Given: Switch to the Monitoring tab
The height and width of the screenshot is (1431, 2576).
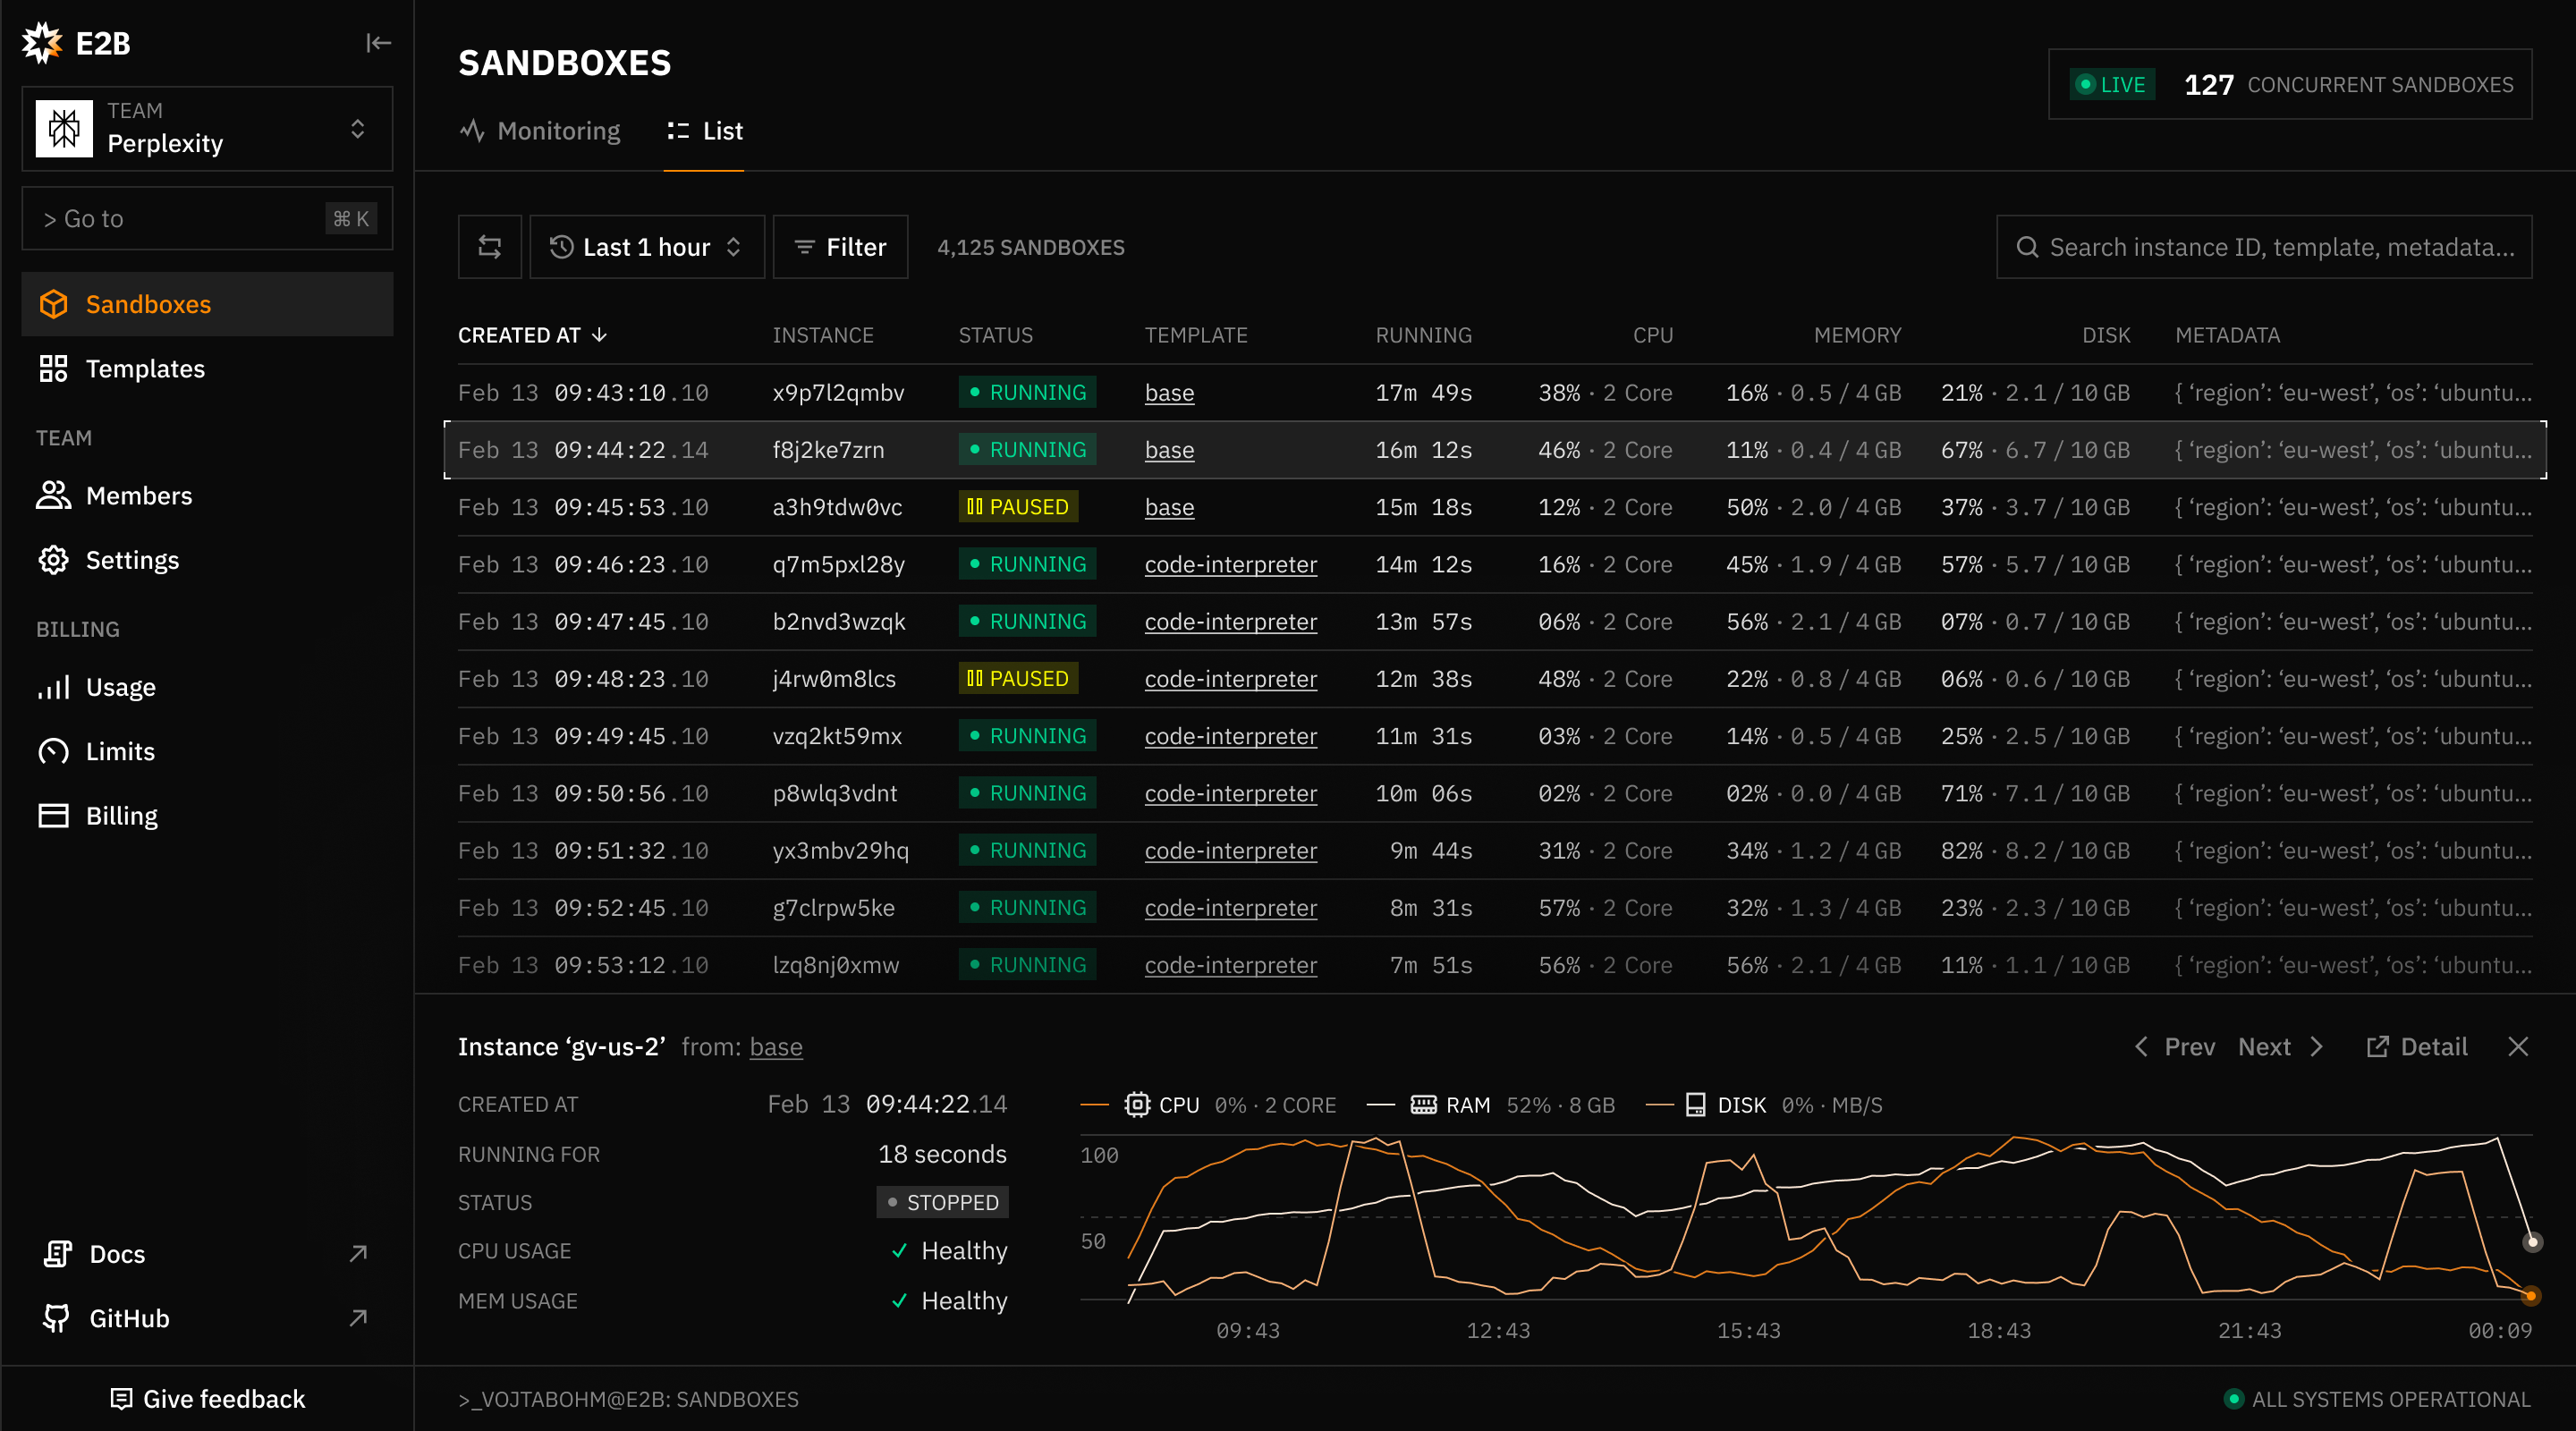Looking at the screenshot, I should coord(539,130).
